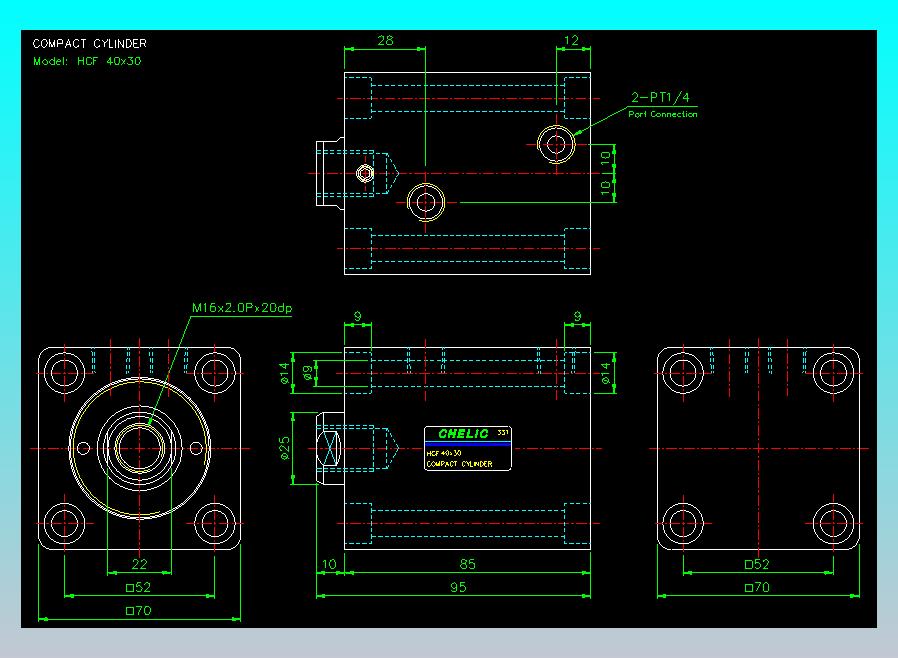This screenshot has height=658, width=898.
Task: Select the 'Model: HCF 40x30' label
Action: click(87, 61)
